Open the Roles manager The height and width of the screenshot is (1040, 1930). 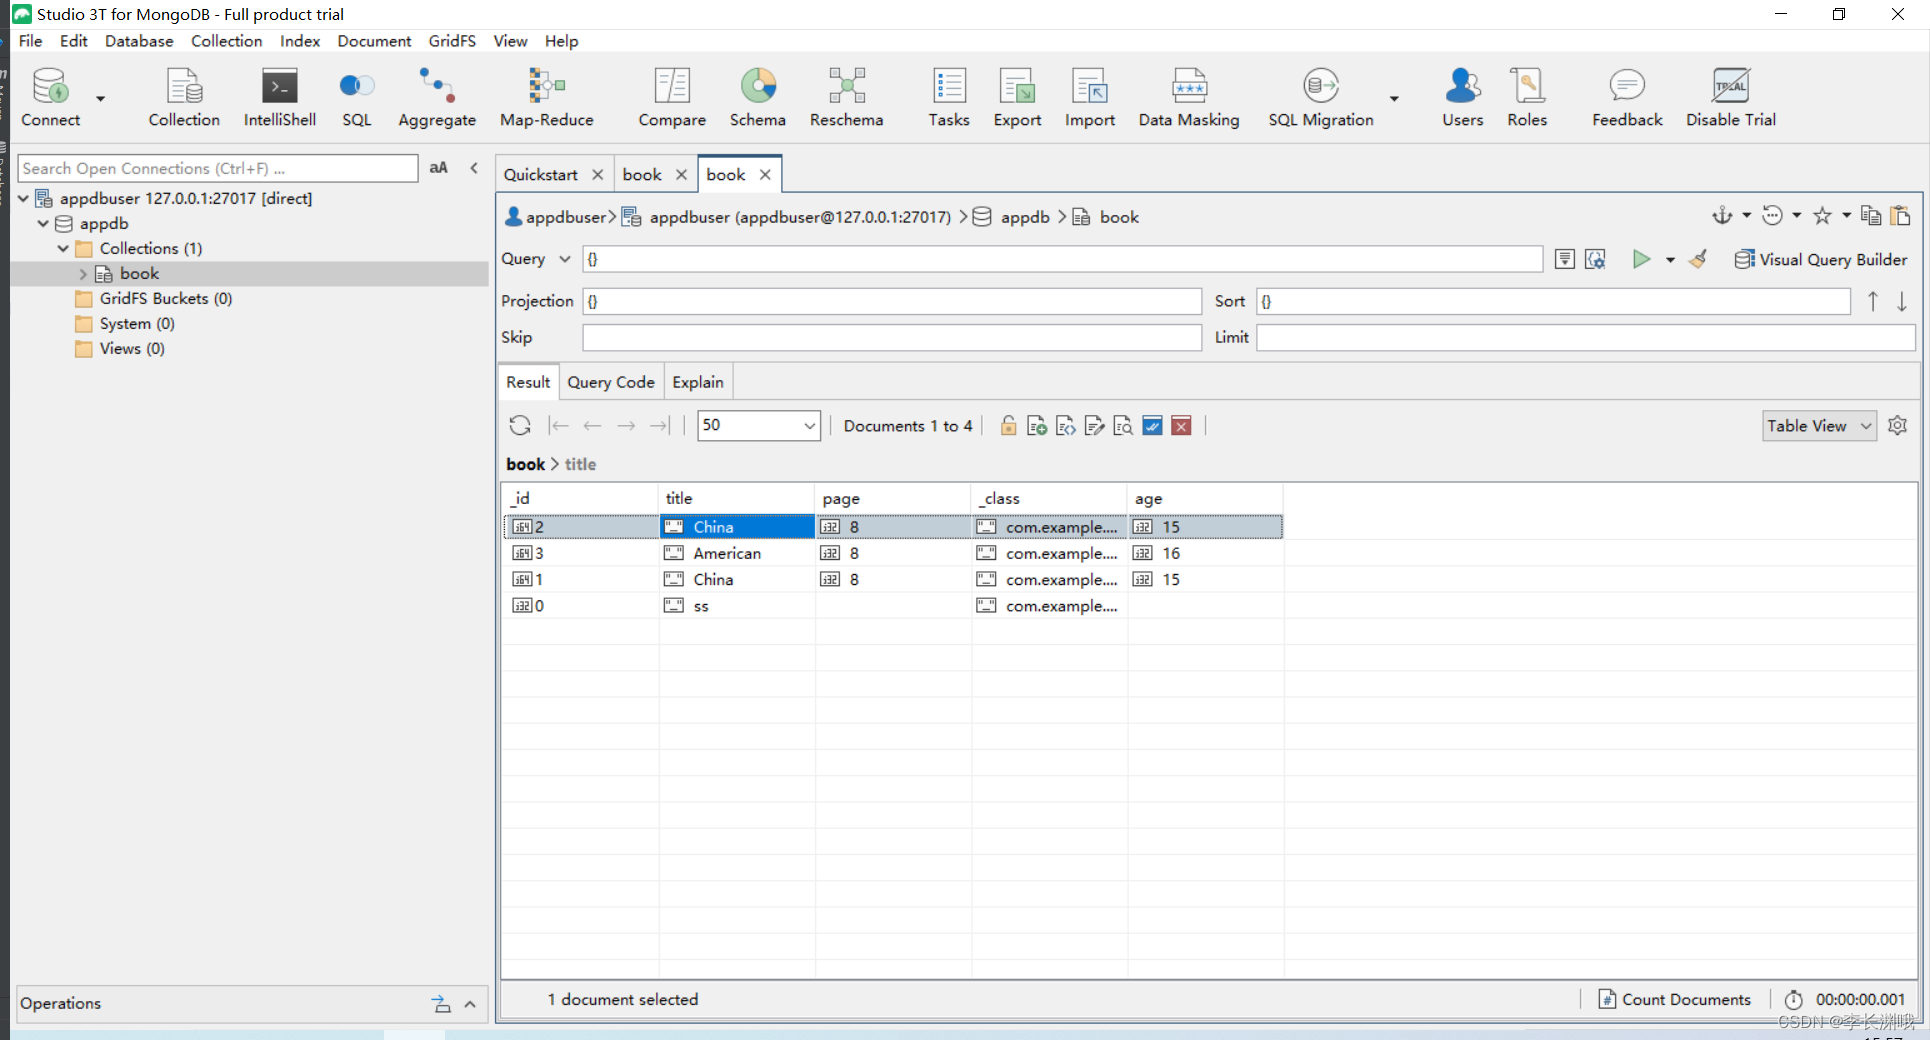coord(1528,98)
